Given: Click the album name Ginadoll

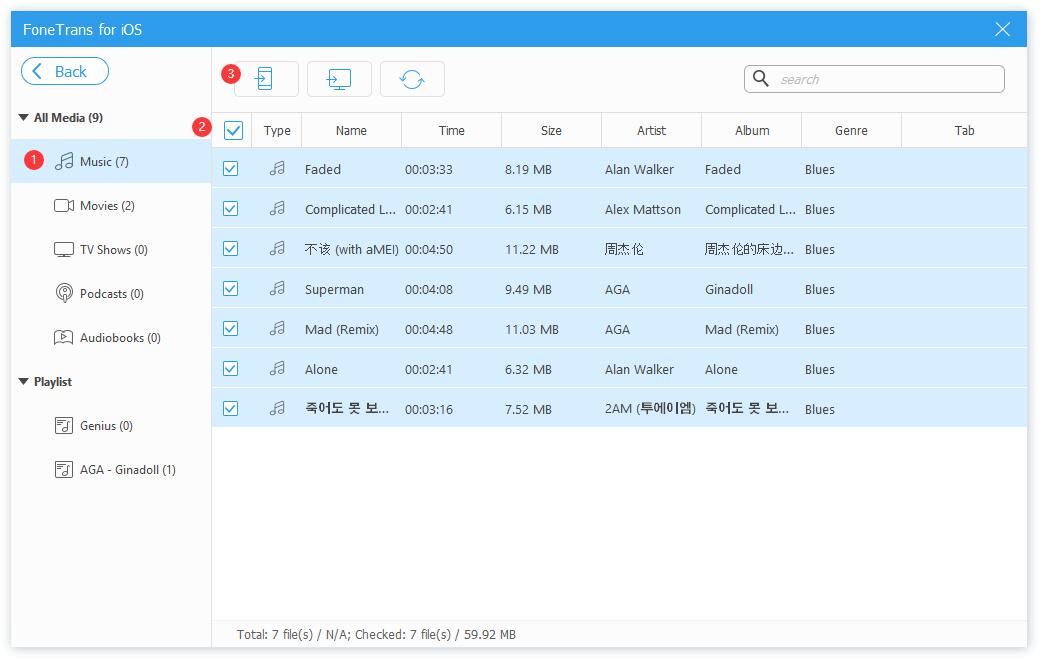Looking at the screenshot, I should click(729, 289).
